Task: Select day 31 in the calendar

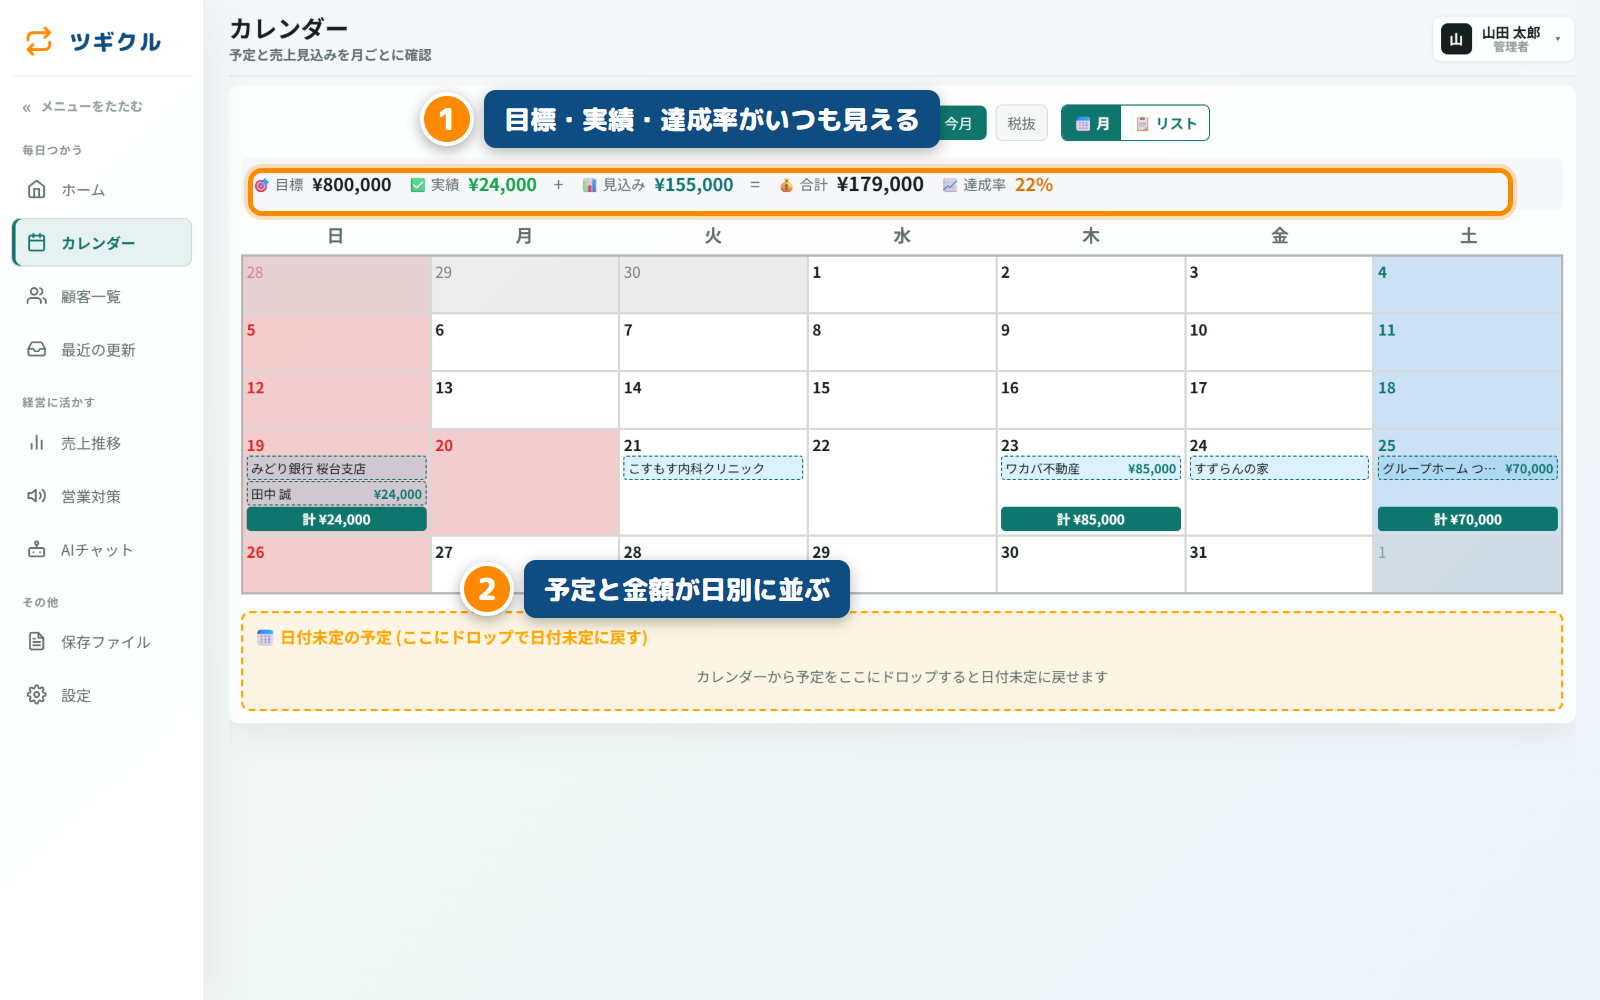Action: point(1279,564)
